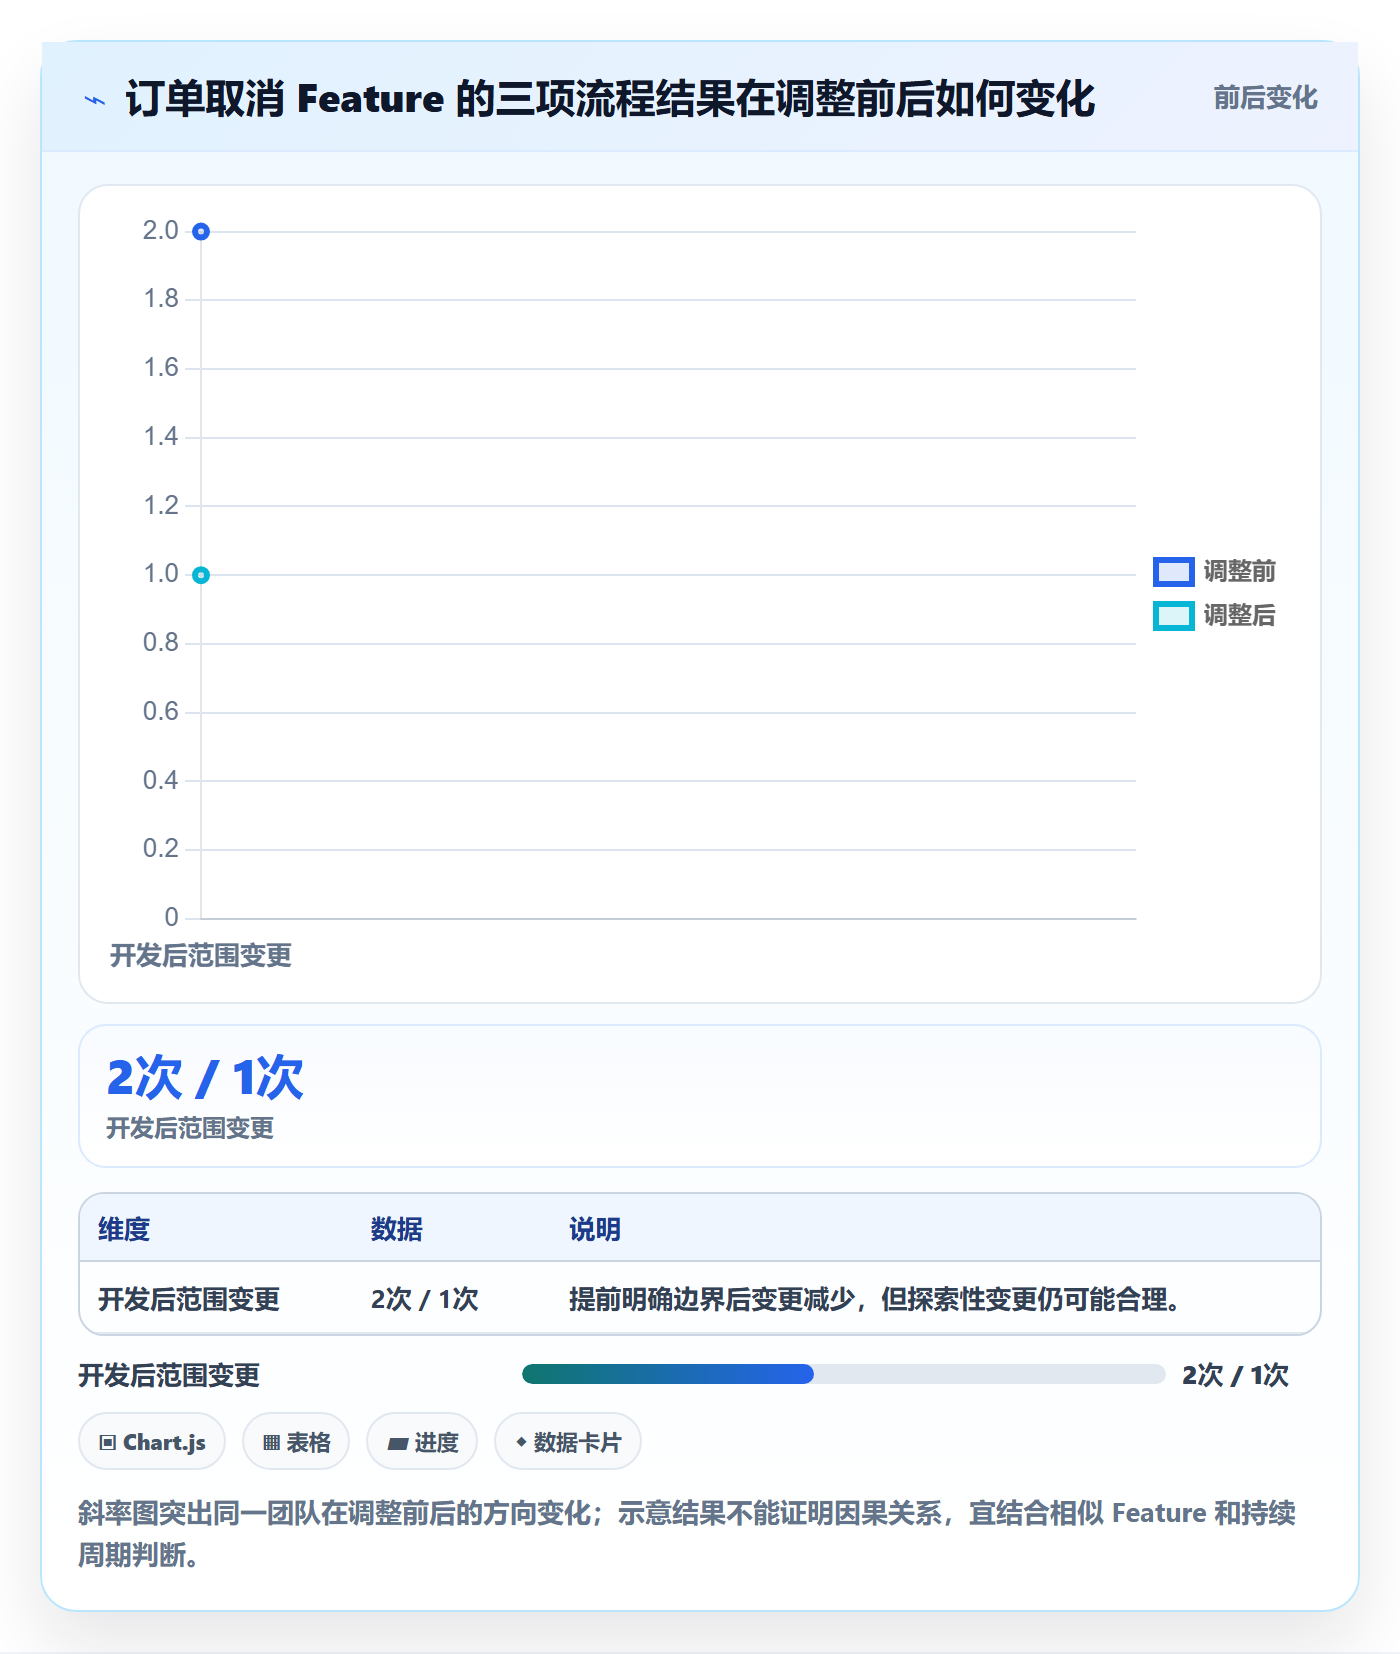
Task: Click the 前后变化 label in header
Action: click(1265, 98)
